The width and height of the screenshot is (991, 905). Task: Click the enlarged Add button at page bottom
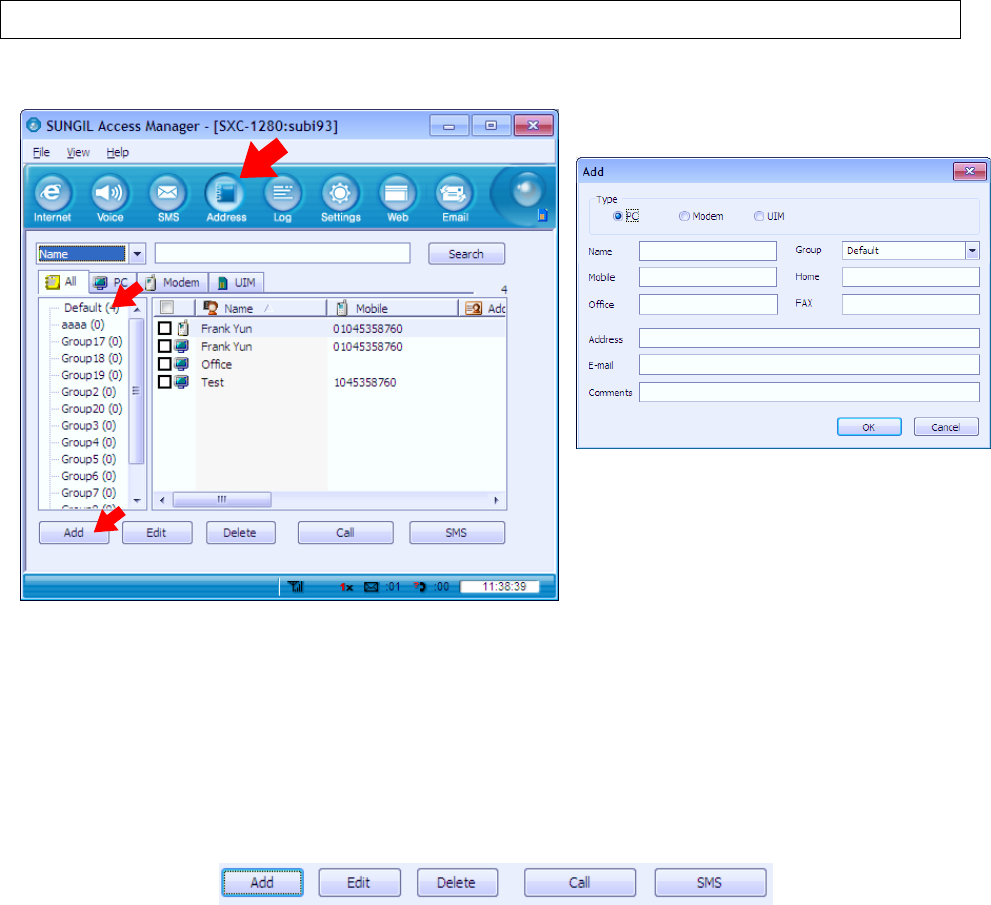(262, 882)
